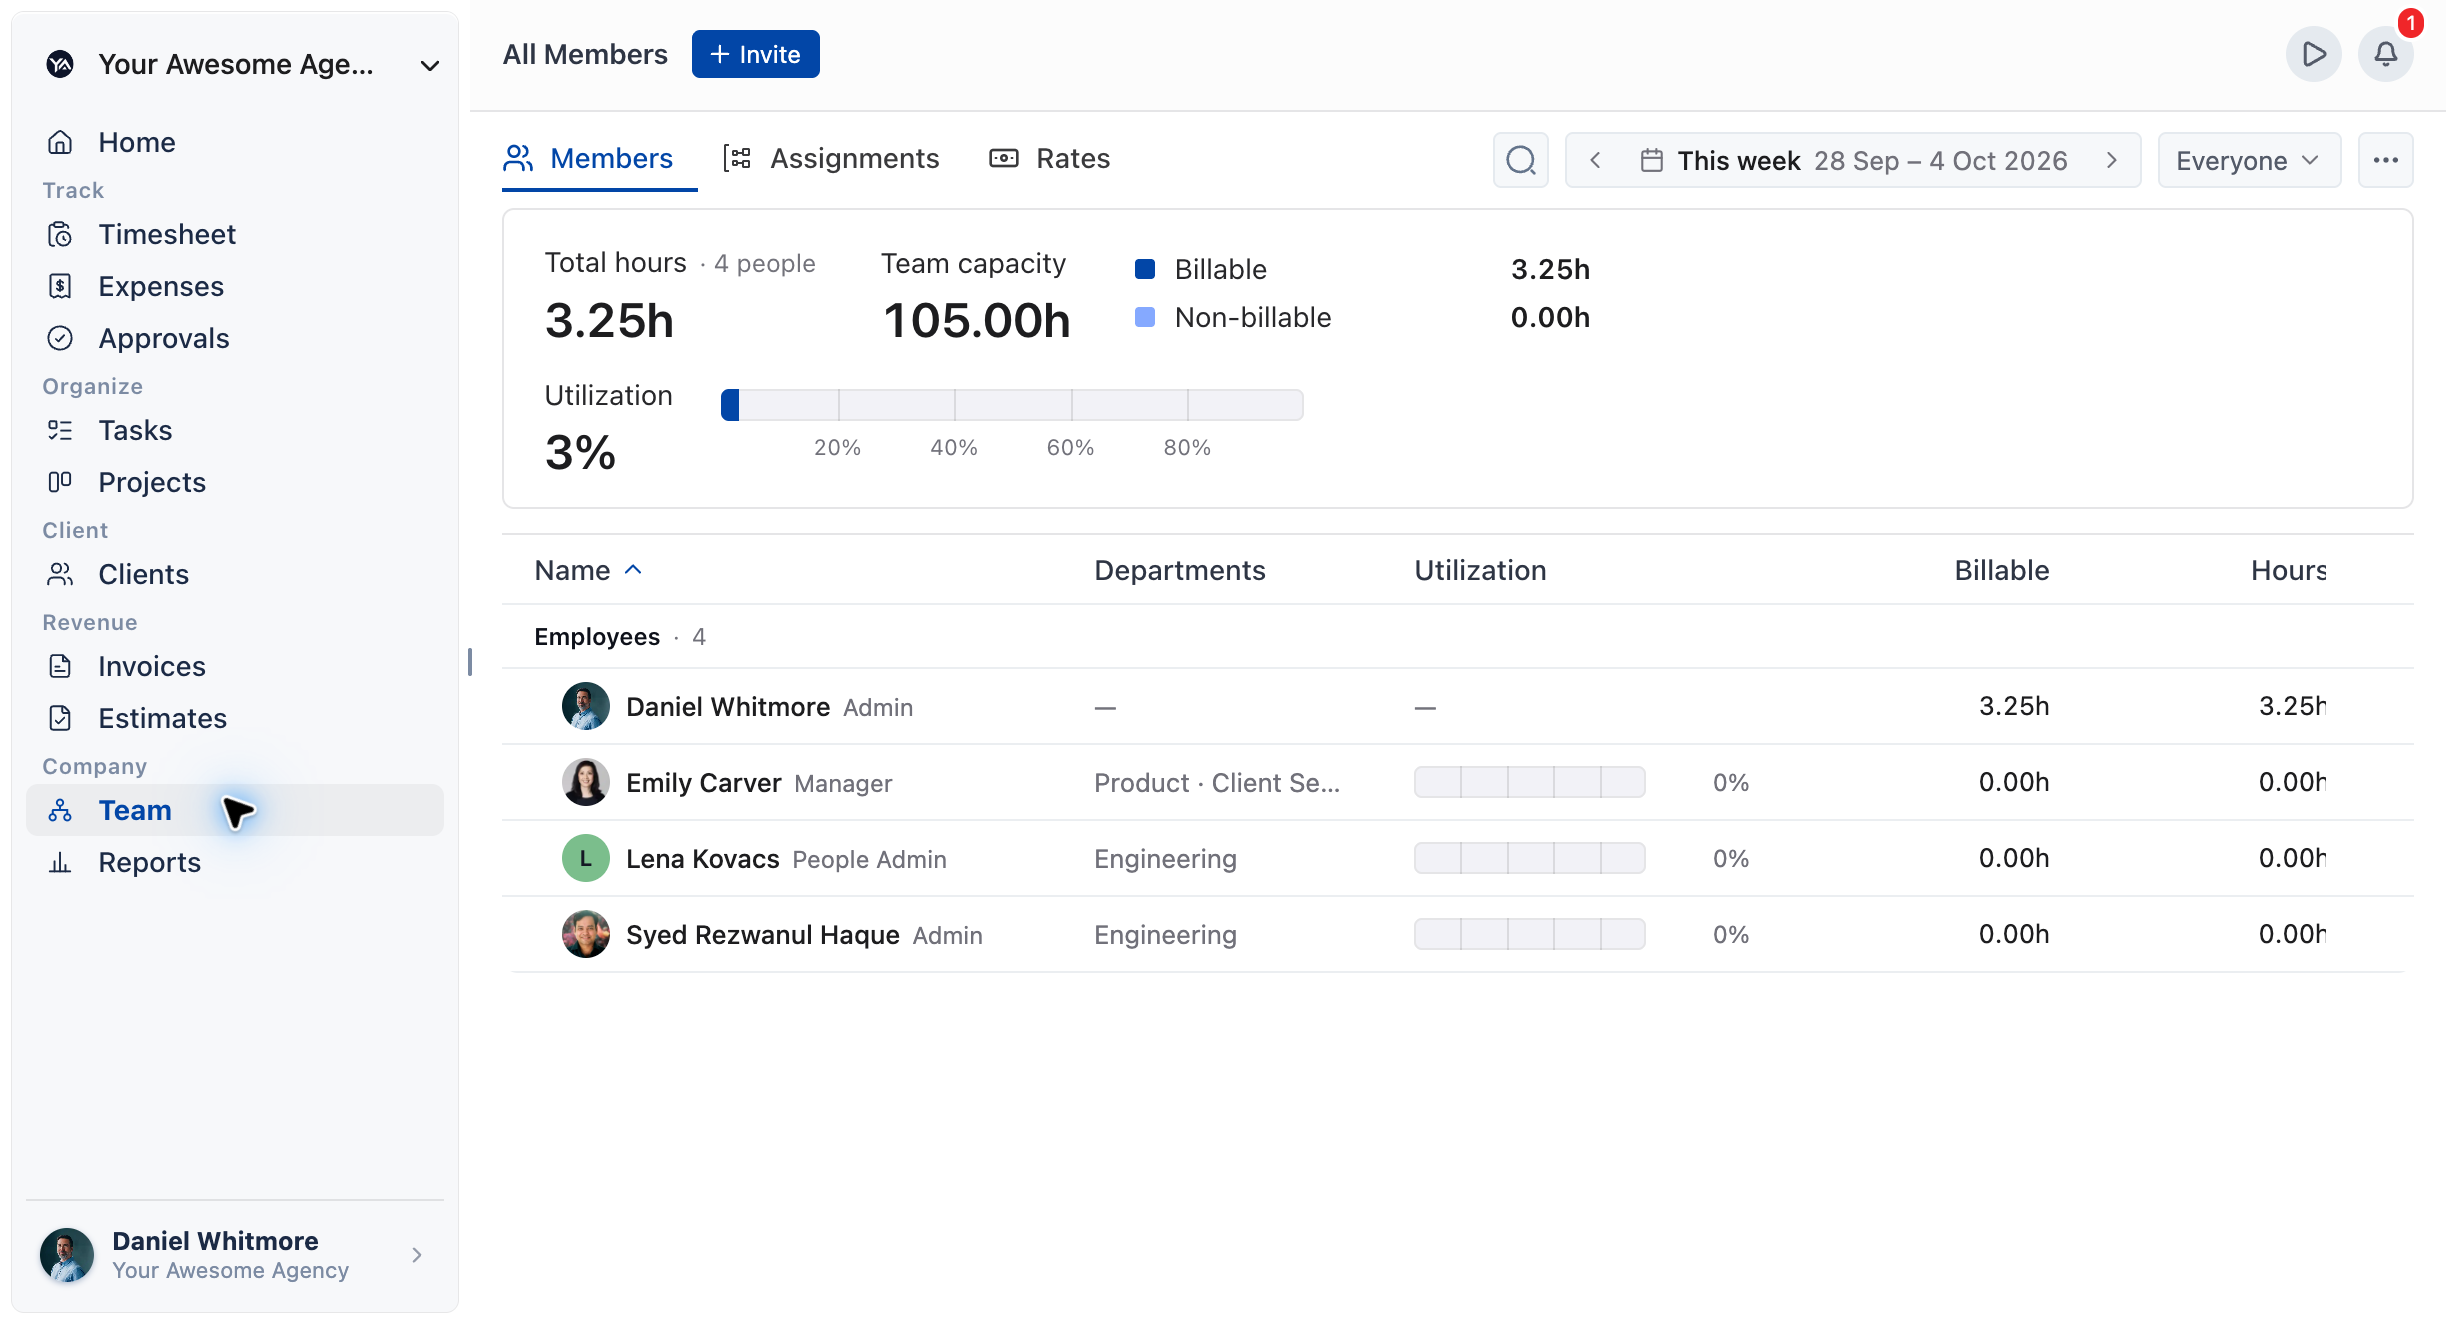Click Lena Kovacs avatar
Image resolution: width=2446 pixels, height=1324 pixels.
coord(586,858)
